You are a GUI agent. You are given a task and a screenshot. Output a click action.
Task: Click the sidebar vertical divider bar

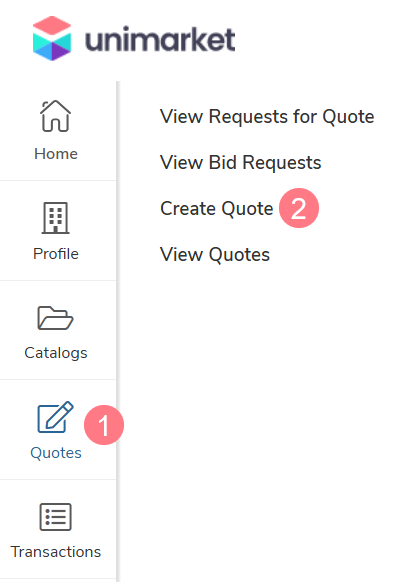click(118, 331)
